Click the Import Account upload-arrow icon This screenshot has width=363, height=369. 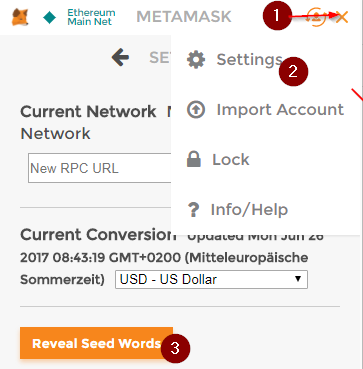(x=196, y=110)
